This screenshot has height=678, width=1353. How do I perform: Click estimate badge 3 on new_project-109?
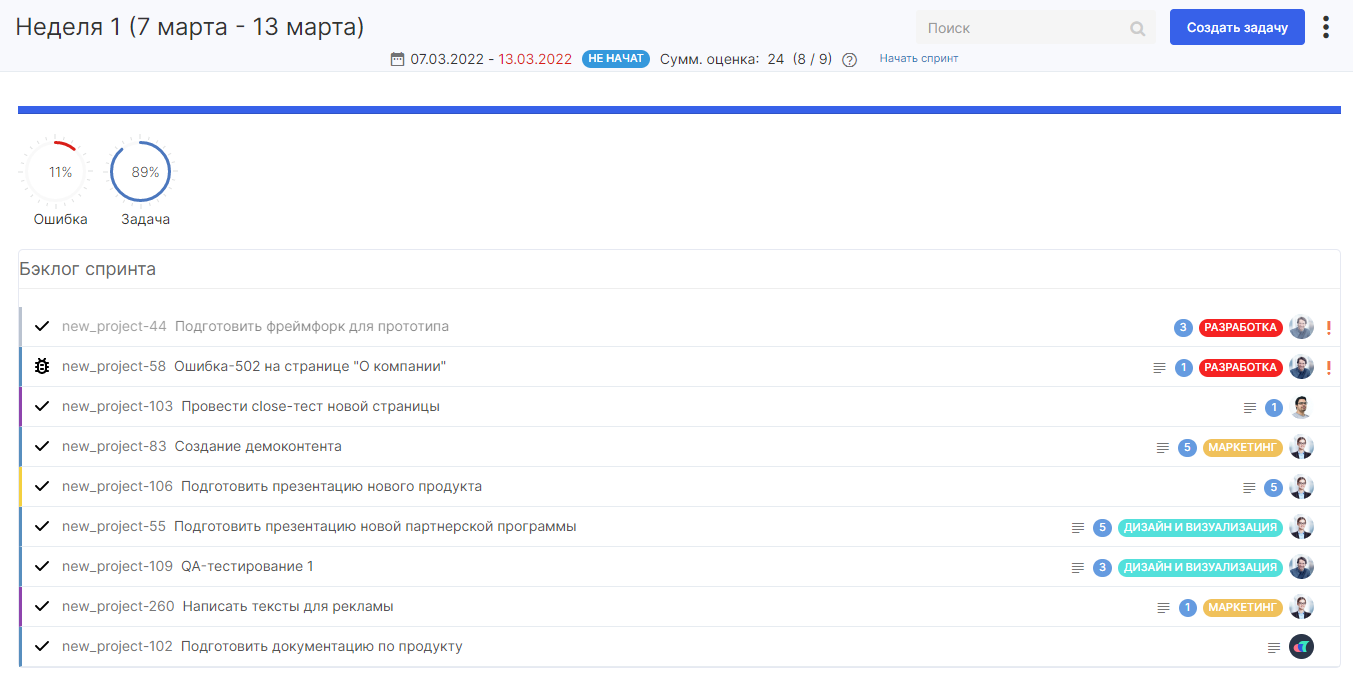[1103, 567]
